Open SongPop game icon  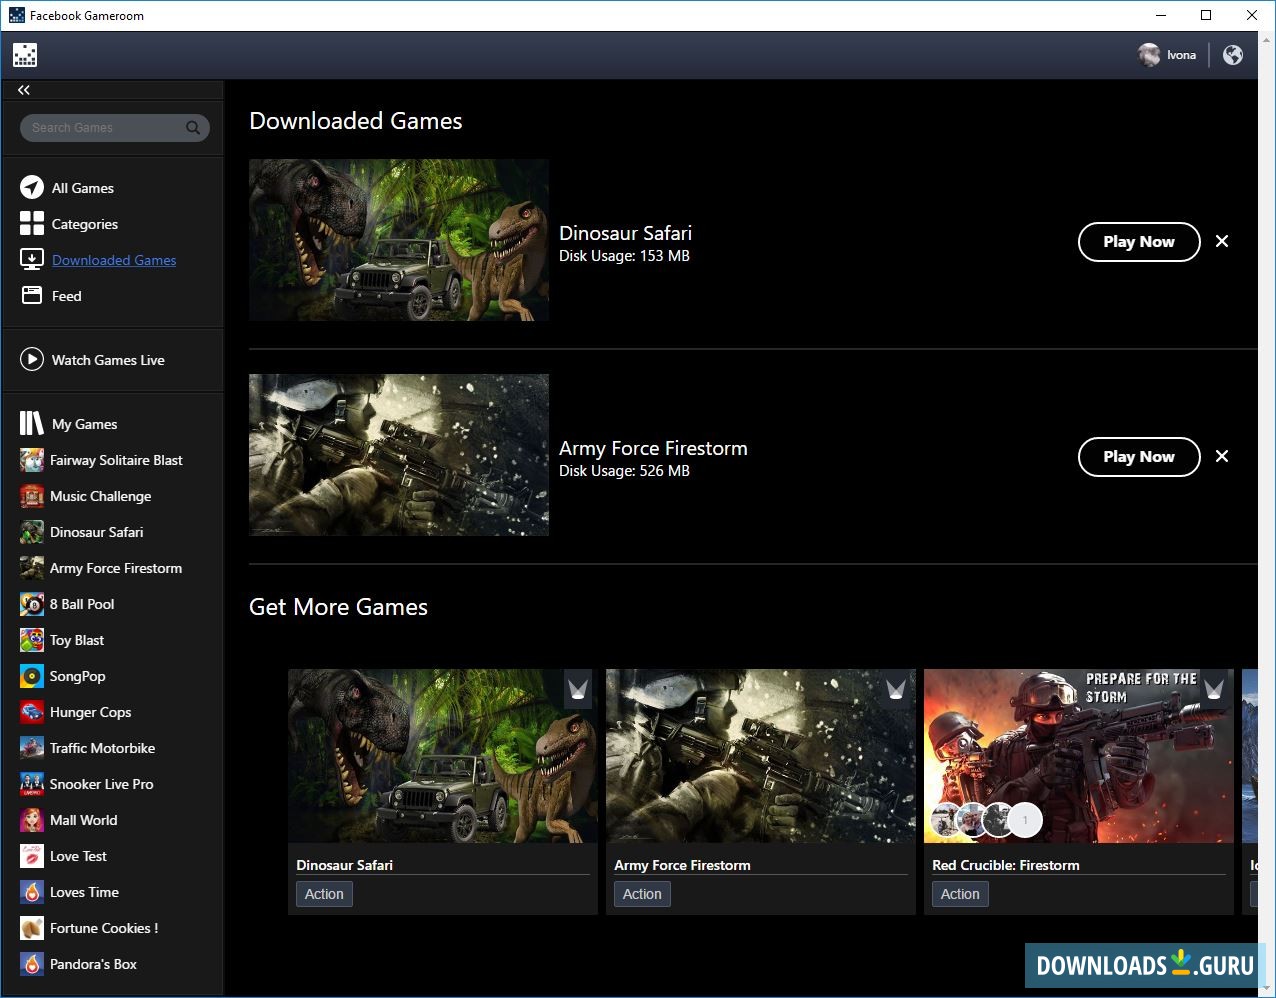[32, 676]
